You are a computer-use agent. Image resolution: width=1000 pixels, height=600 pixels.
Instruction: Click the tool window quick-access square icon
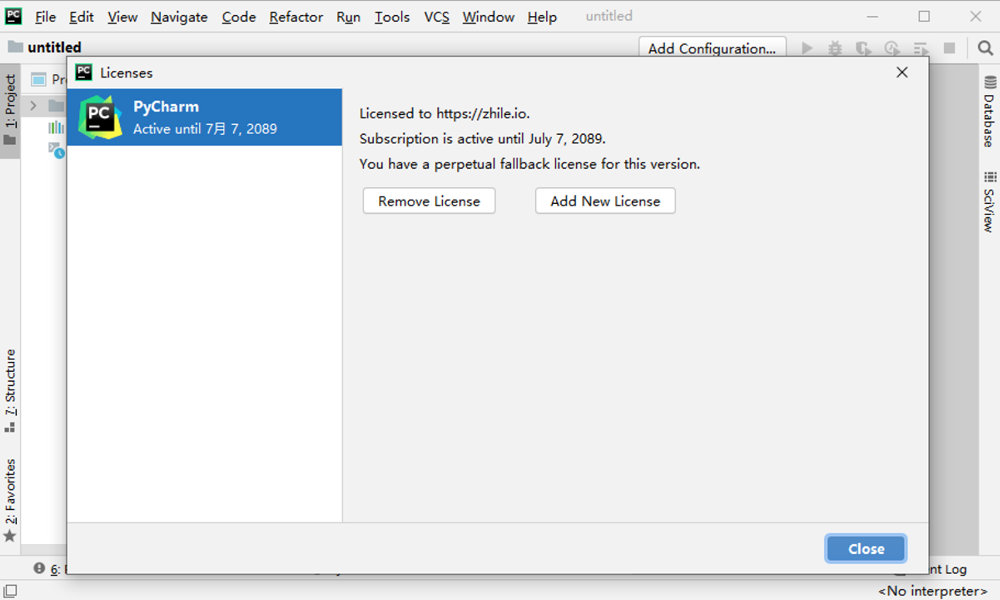pos(10,590)
